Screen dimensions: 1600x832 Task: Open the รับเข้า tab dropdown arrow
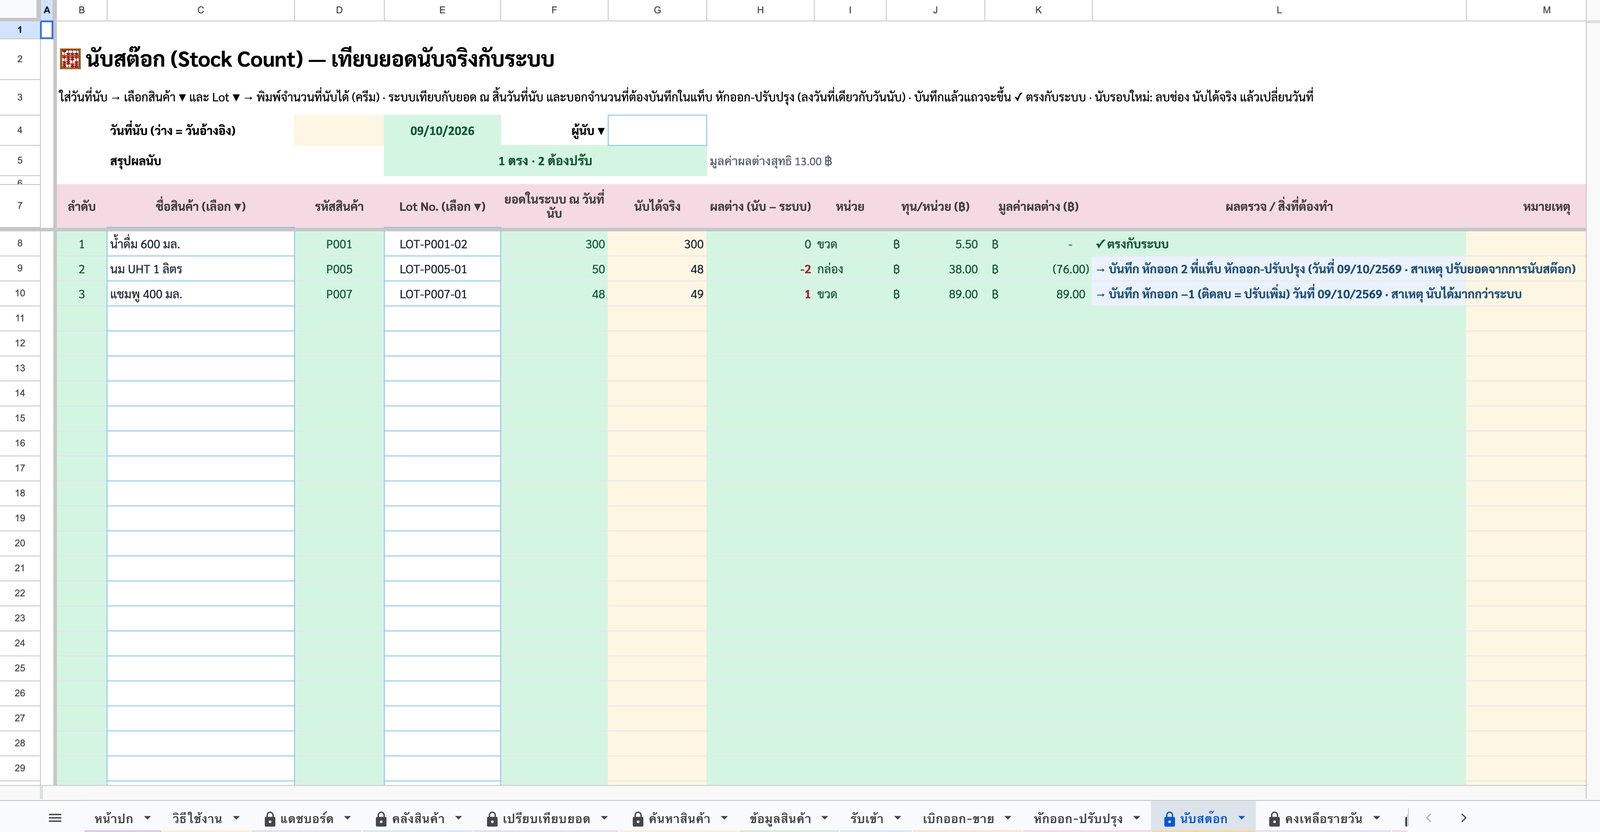pyautogui.click(x=897, y=818)
